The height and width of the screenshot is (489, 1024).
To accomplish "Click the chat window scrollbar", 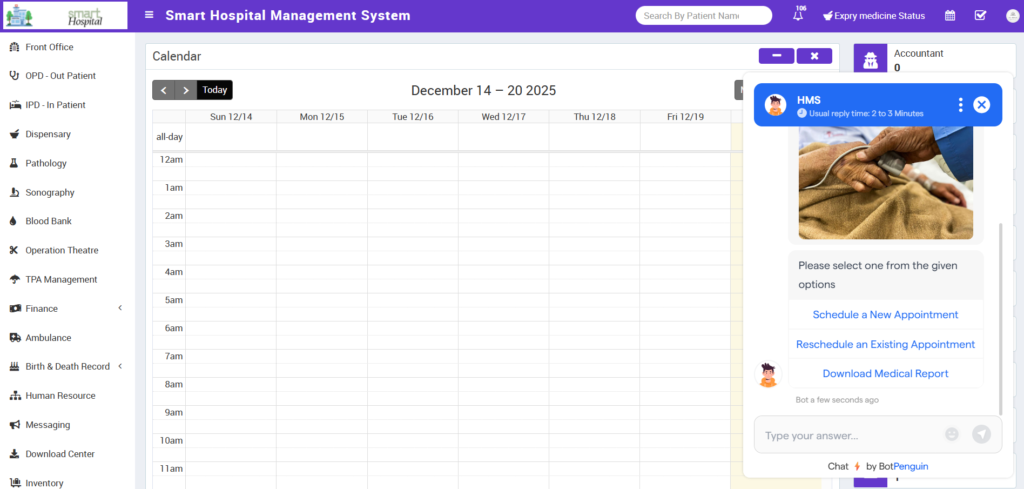I will pos(1000,320).
